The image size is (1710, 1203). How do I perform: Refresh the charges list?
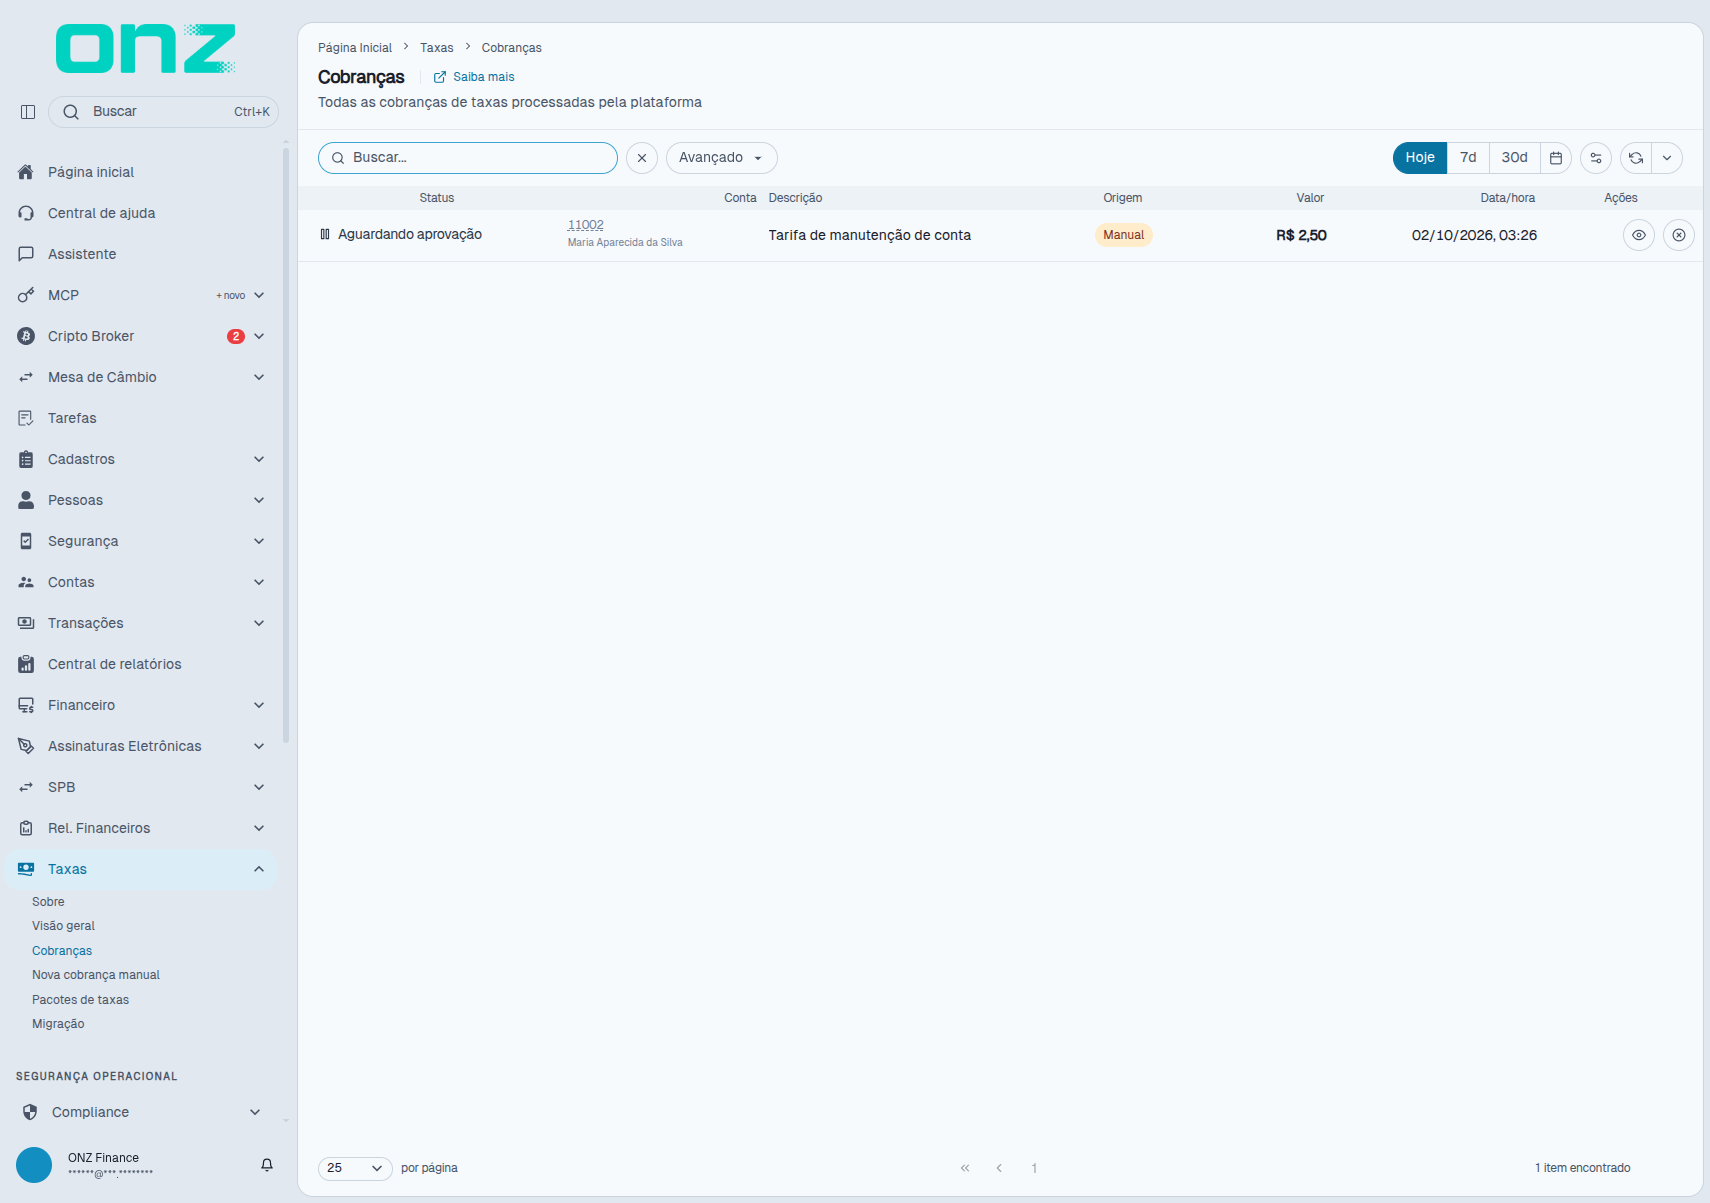pyautogui.click(x=1636, y=158)
